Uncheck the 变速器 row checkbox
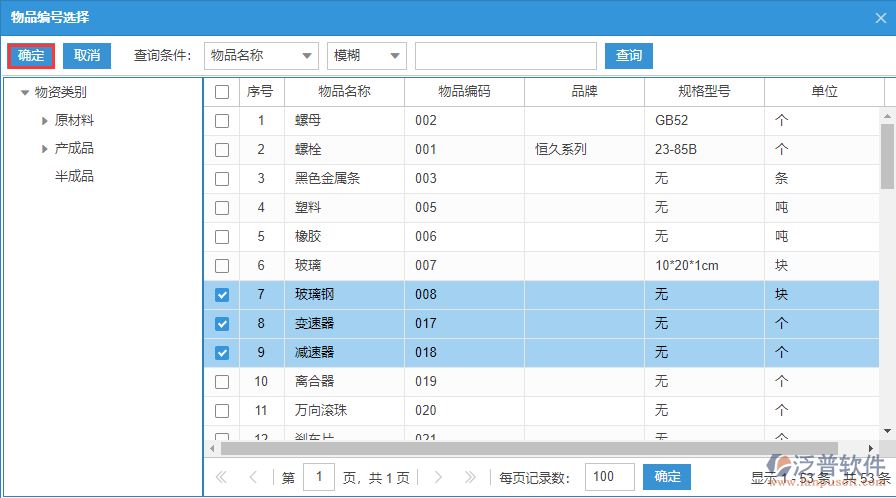Viewport: 896px width, 498px height. [x=222, y=324]
